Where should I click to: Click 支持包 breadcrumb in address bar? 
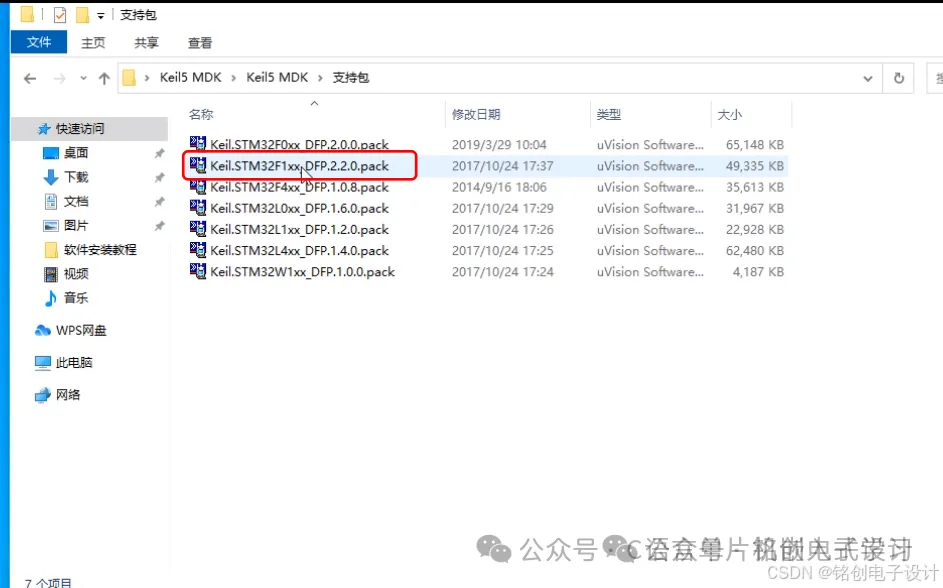click(x=351, y=78)
